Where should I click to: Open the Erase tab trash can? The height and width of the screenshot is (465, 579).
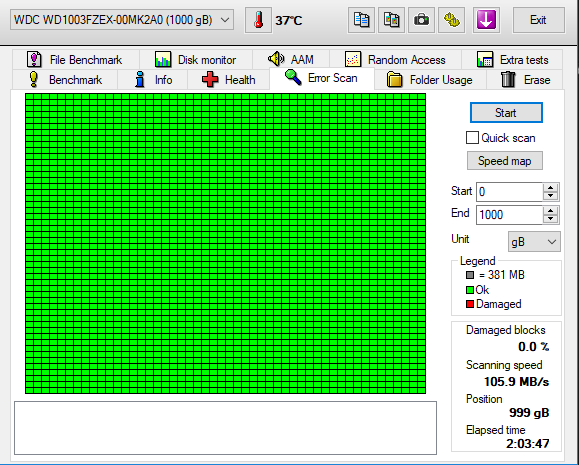coord(508,79)
